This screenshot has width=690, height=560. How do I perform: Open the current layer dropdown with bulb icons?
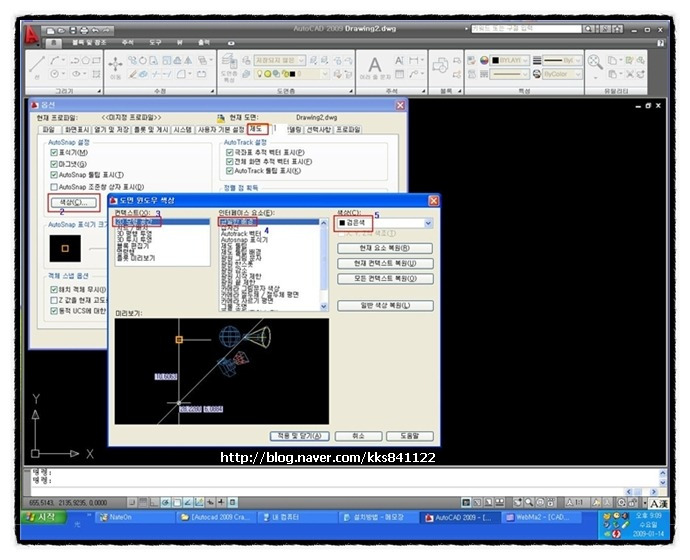tap(324, 74)
